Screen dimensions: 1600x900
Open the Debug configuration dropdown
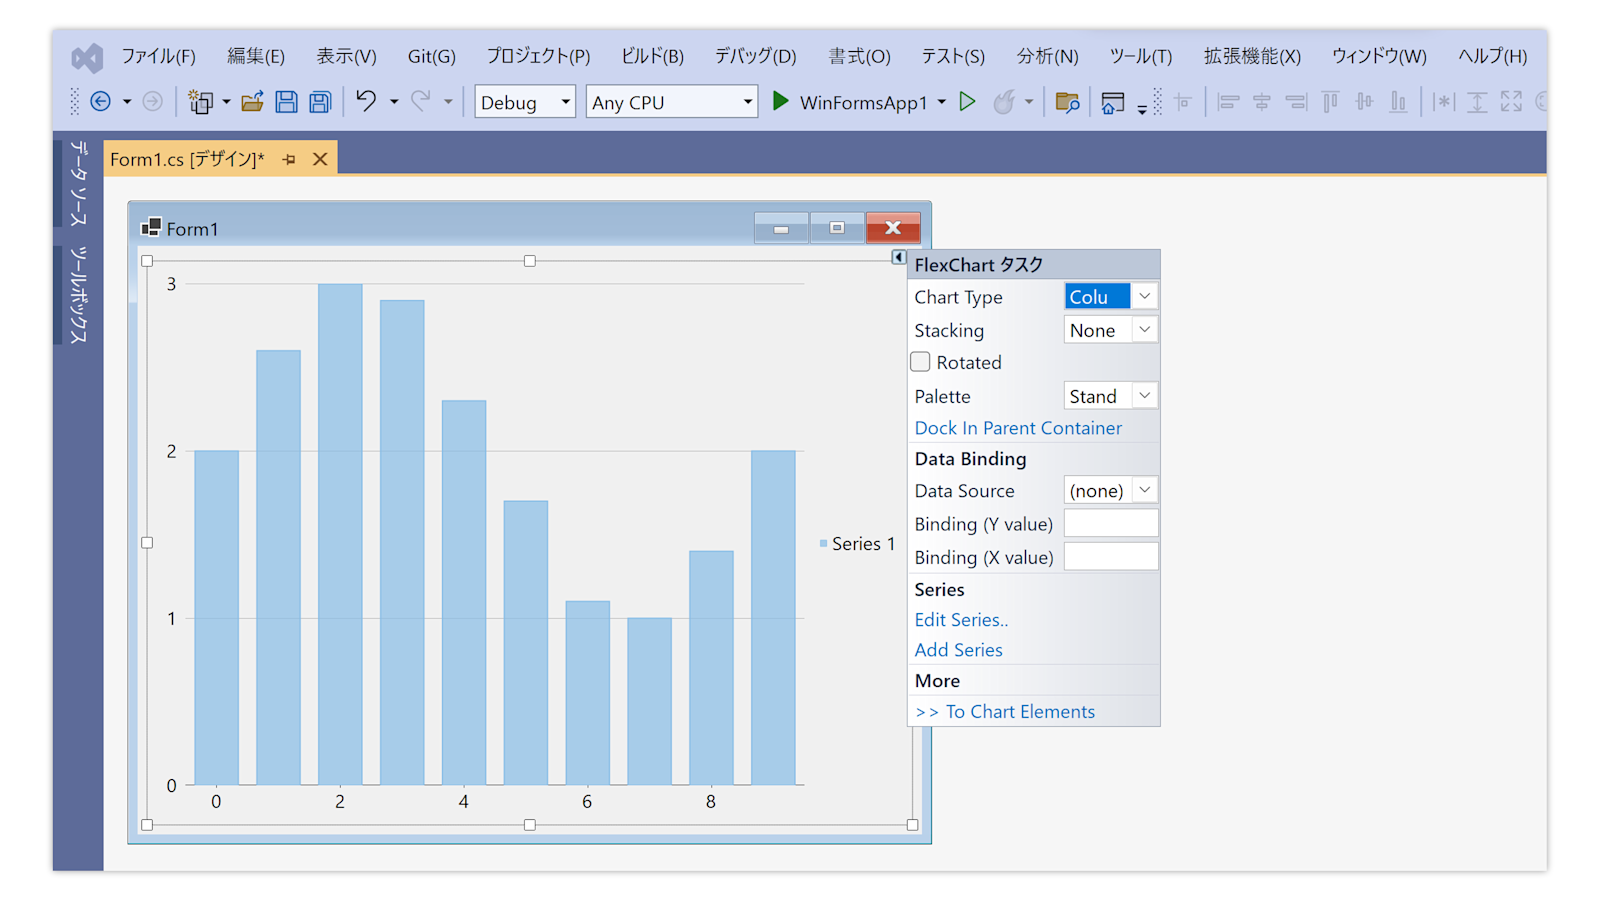click(x=524, y=102)
